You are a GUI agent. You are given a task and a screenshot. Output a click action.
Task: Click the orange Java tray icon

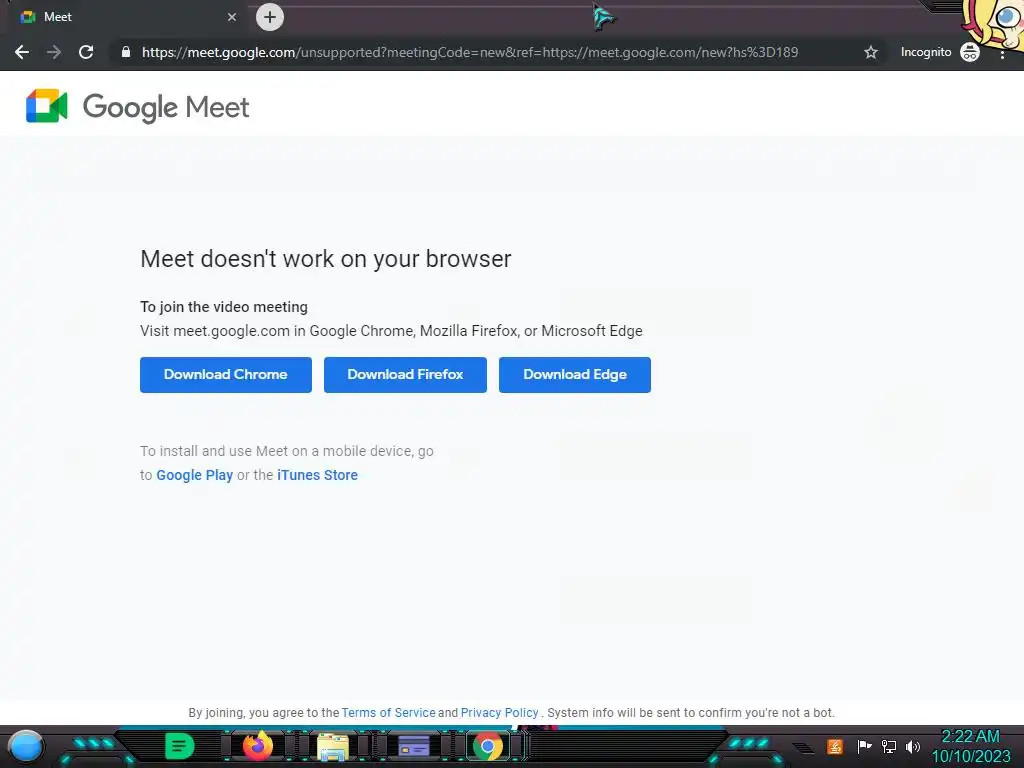(835, 746)
